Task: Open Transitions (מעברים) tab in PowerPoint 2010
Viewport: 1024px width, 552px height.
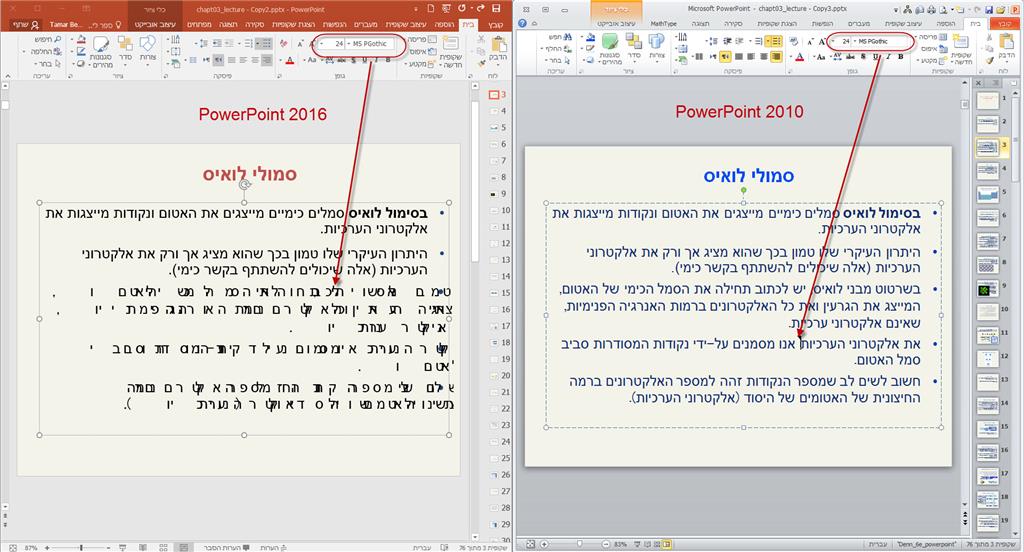Action: pyautogui.click(x=859, y=24)
